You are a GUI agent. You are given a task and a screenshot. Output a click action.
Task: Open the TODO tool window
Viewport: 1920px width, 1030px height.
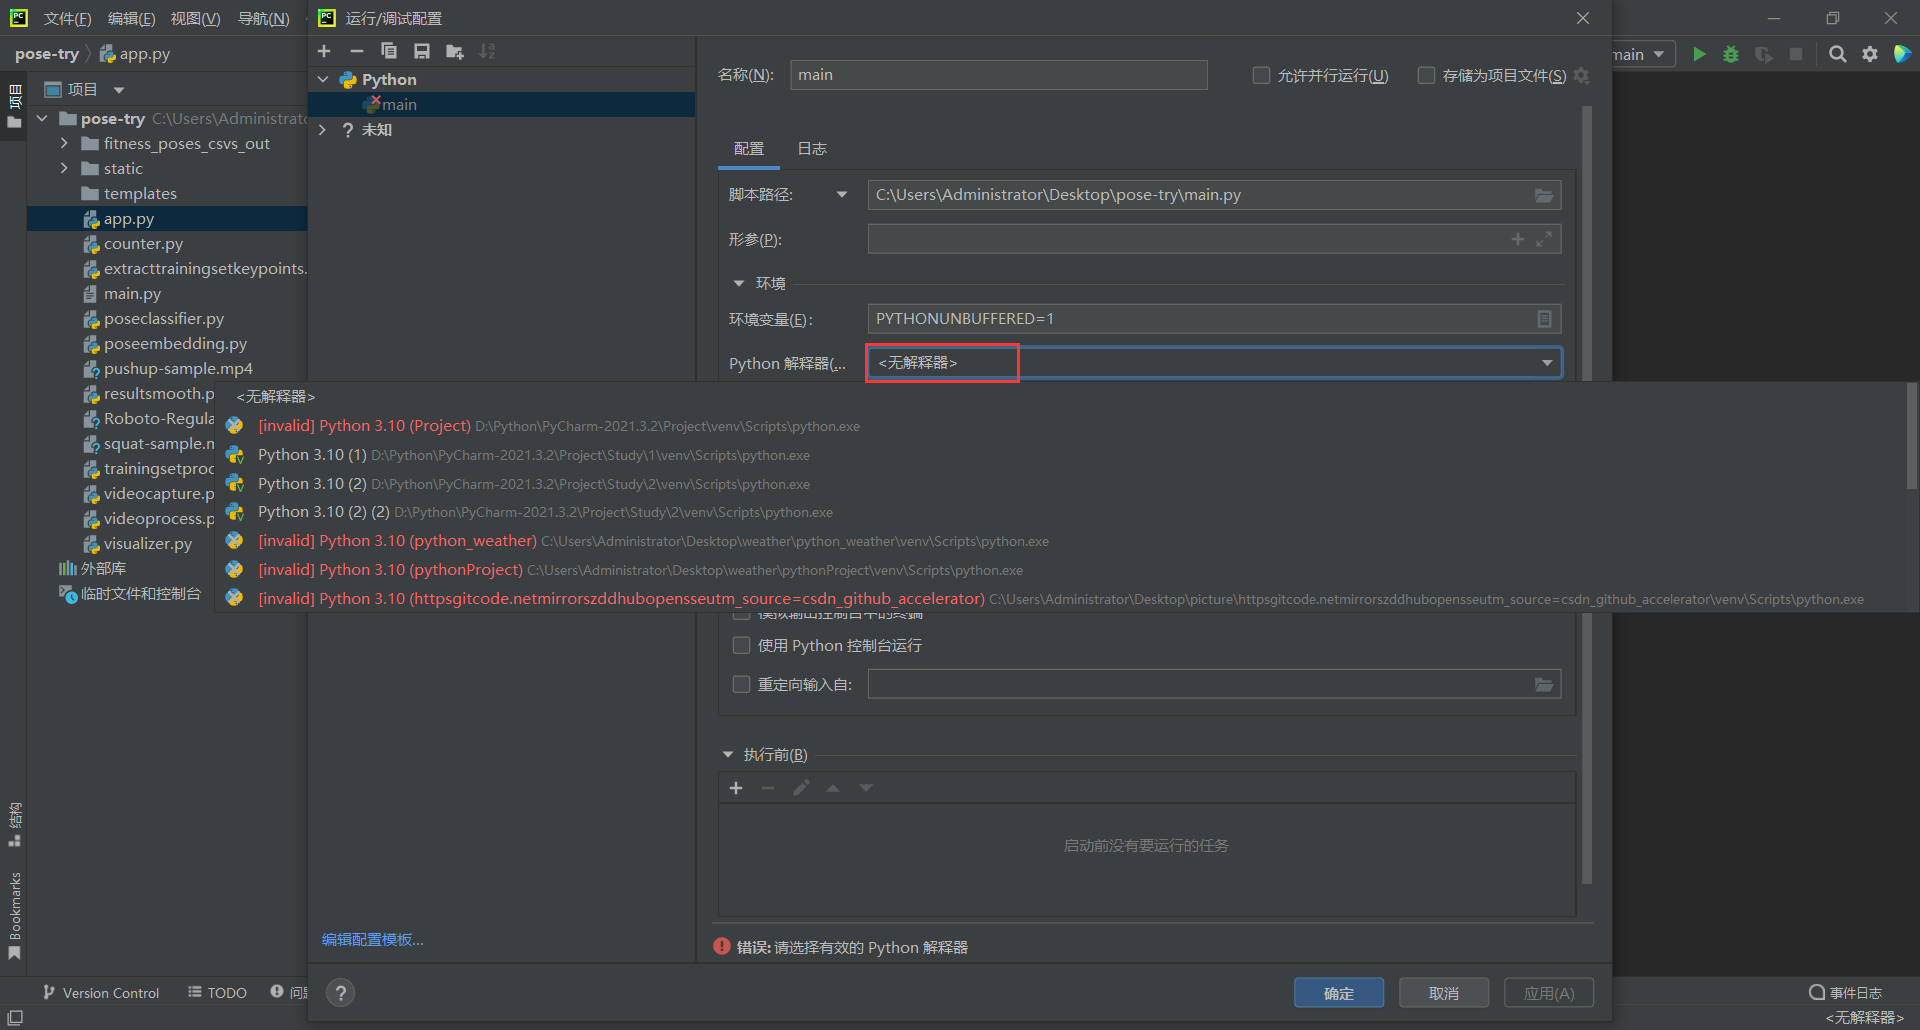tap(217, 993)
